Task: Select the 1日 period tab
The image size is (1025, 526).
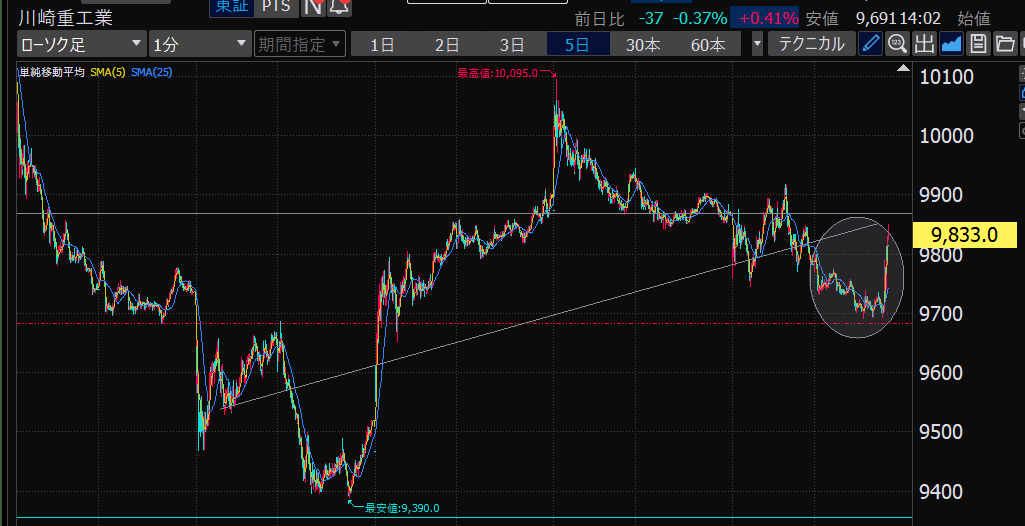Action: 381,44
